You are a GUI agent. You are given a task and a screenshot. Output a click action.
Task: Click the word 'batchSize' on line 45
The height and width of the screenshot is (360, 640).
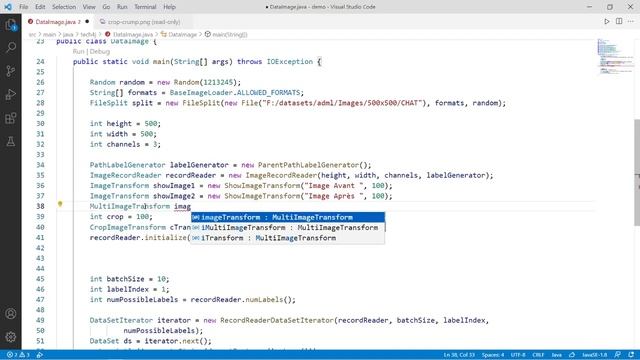click(x=125, y=279)
